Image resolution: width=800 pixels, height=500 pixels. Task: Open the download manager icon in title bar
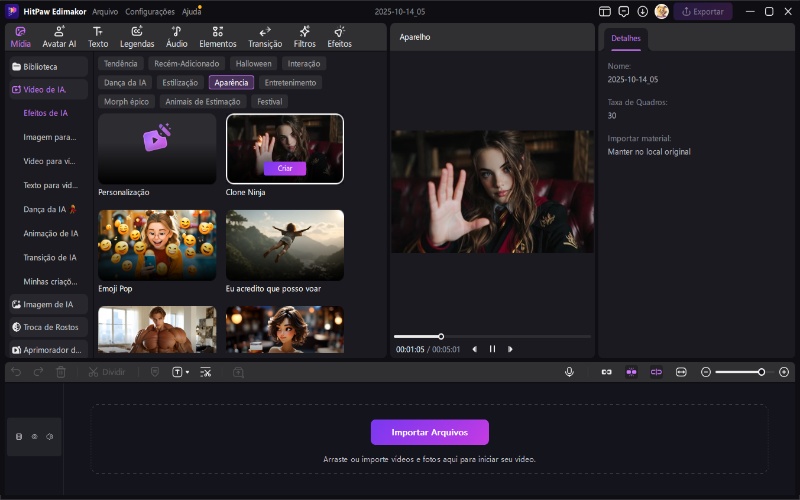click(x=642, y=11)
